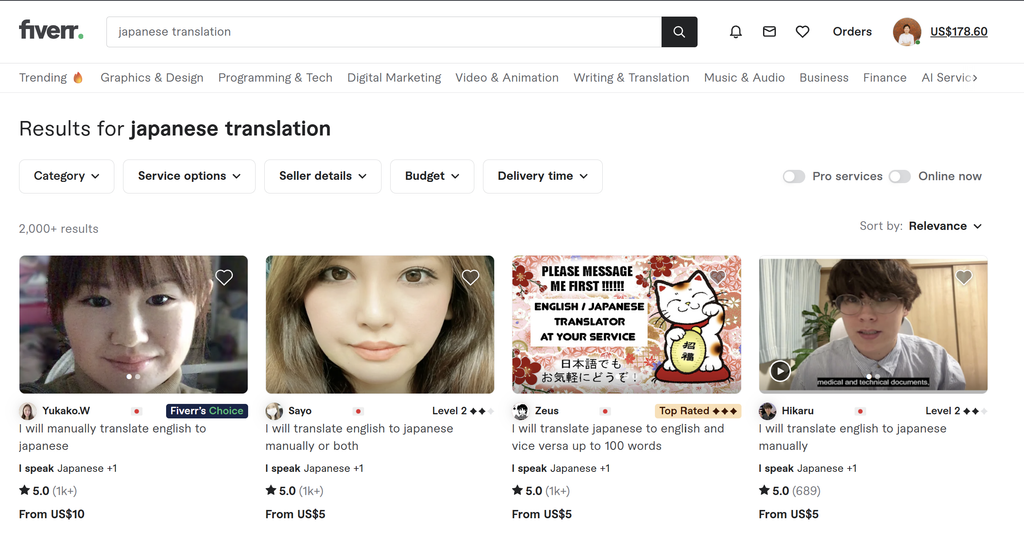The image size is (1024, 534).
Task: Open Zeus lucky cat gig thumbnail
Action: (626, 324)
